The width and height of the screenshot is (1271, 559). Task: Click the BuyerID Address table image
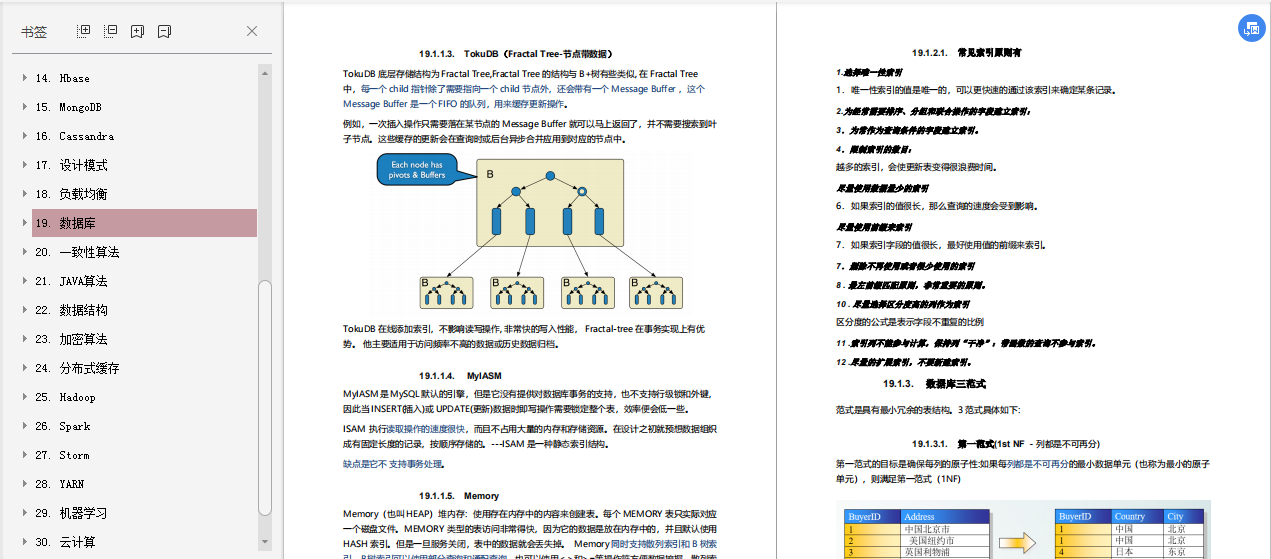[1024, 530]
